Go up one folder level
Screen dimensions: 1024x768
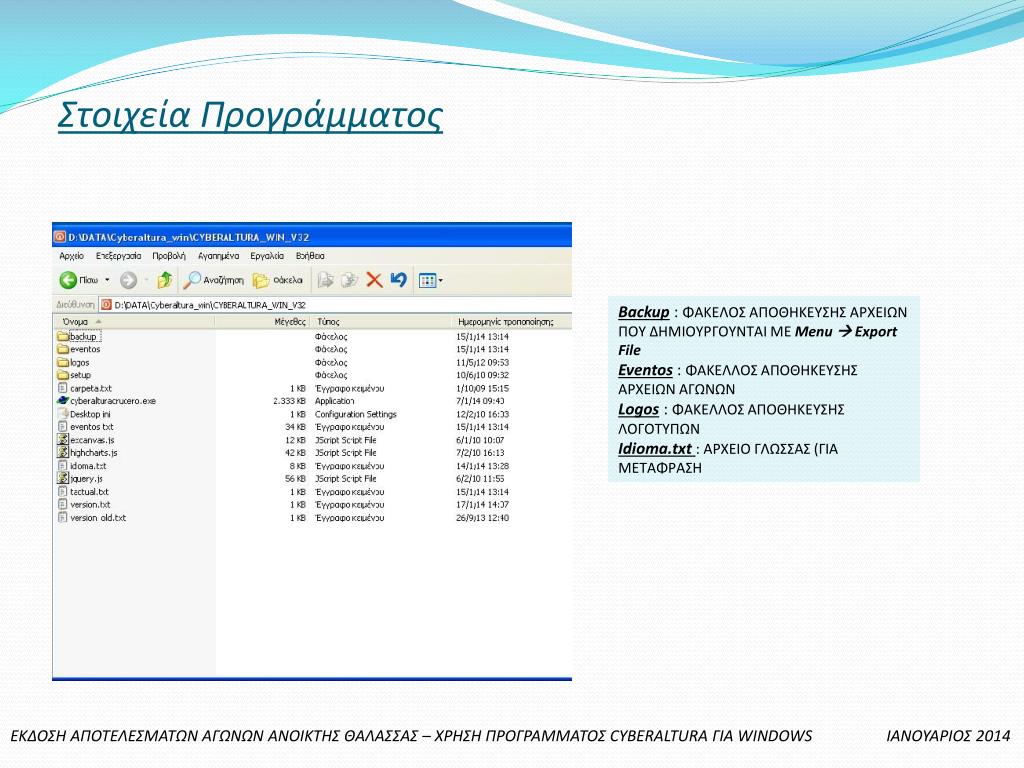(165, 280)
